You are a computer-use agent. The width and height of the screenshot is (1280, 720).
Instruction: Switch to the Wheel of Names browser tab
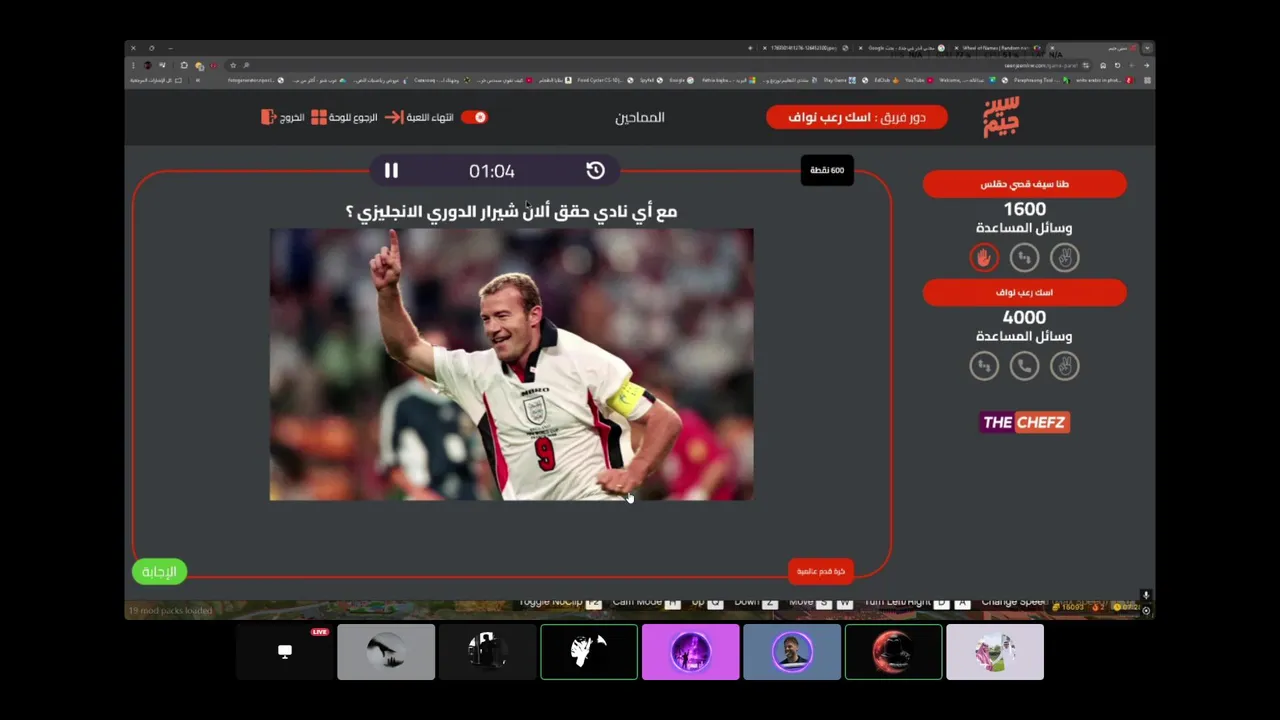point(996,48)
